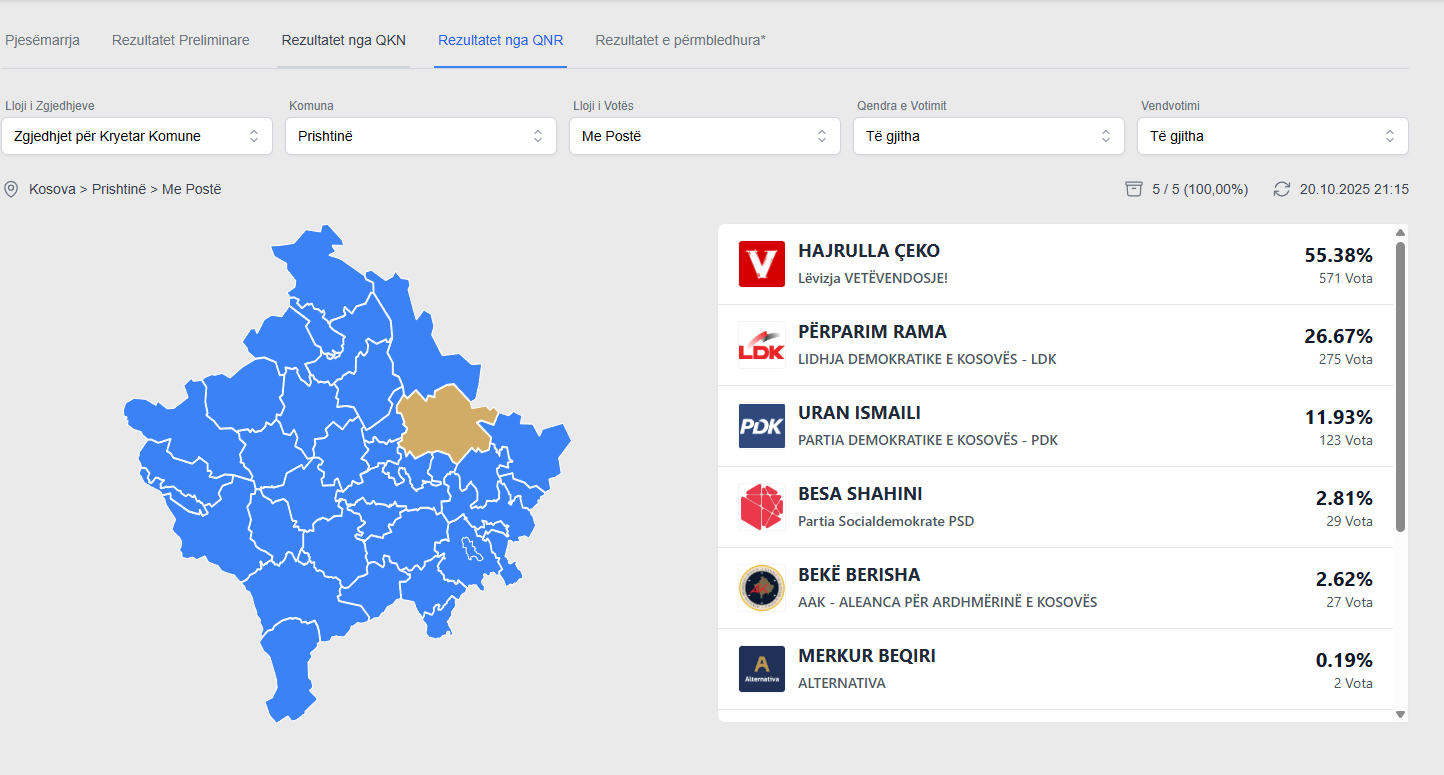Open the Vendvotimi dropdown
This screenshot has height=775, width=1444.
pos(1272,136)
